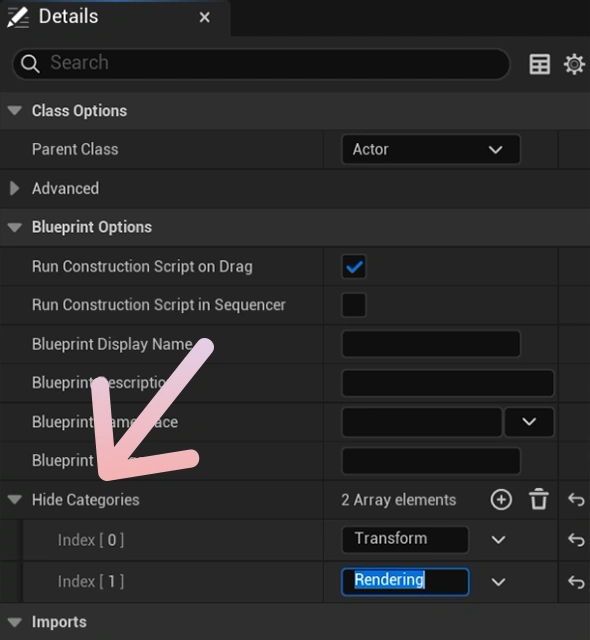Click the search magnifier icon
Viewport: 590px width, 640px height.
point(30,64)
